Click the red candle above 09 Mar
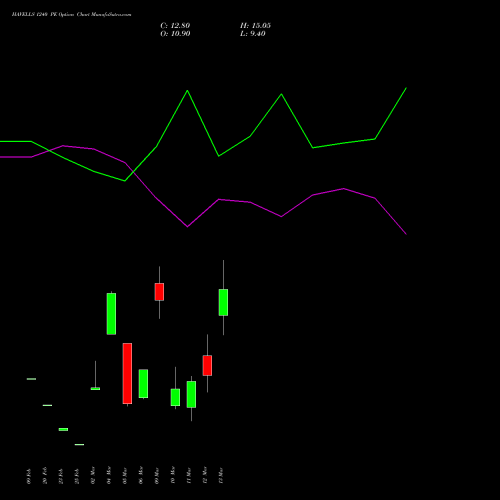The width and height of the screenshot is (500, 500). 159,292
